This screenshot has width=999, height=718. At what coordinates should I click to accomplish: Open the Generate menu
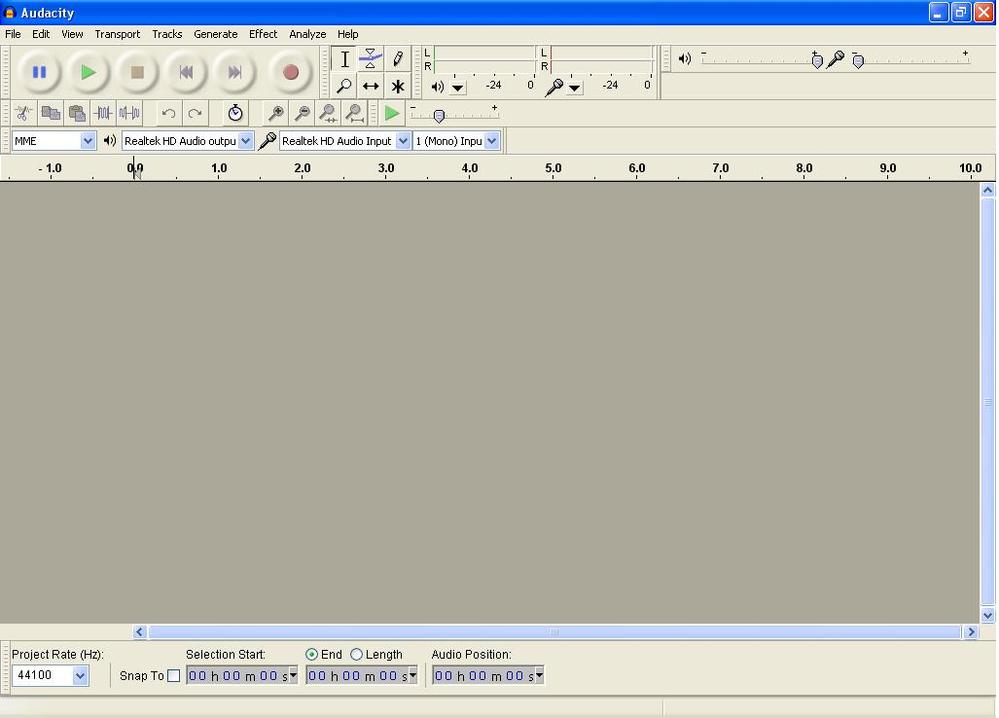(215, 34)
